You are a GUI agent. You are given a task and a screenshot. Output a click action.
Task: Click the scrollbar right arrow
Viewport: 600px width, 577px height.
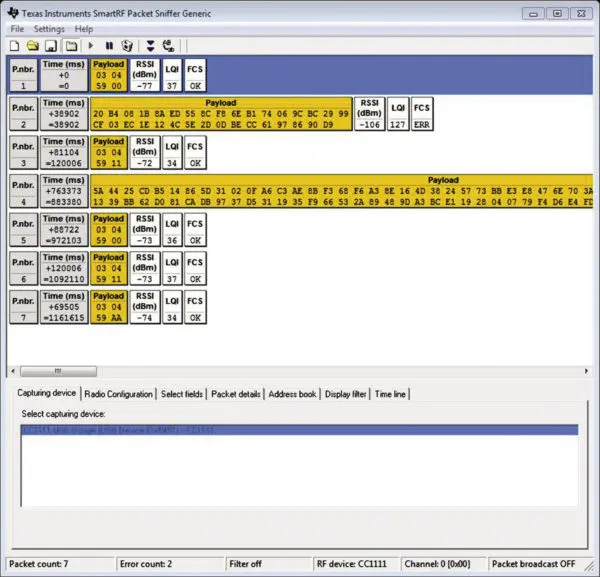click(586, 371)
